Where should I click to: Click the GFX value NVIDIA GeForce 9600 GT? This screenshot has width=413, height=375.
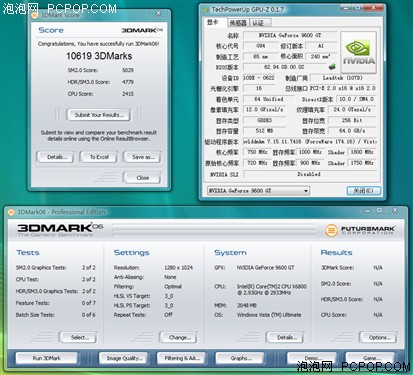pos(265,268)
